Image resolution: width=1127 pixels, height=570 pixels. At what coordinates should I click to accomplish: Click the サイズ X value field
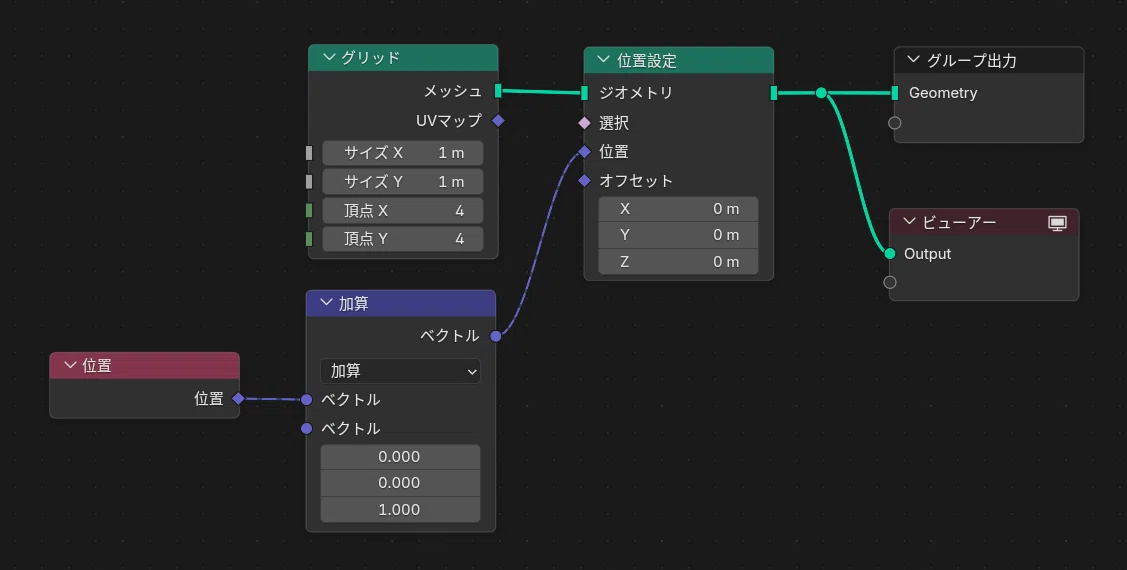coord(402,152)
